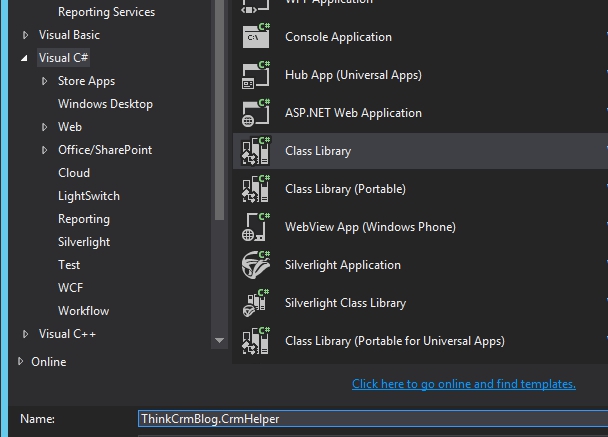
Task: Click the project Name input field
Action: pos(373,419)
